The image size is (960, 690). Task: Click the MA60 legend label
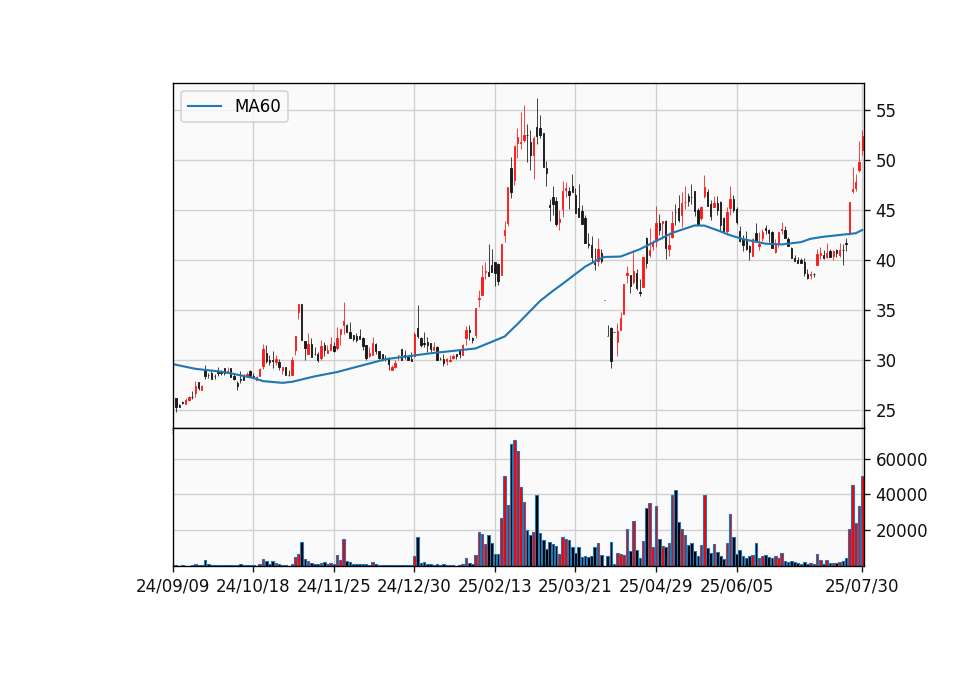click(x=257, y=107)
